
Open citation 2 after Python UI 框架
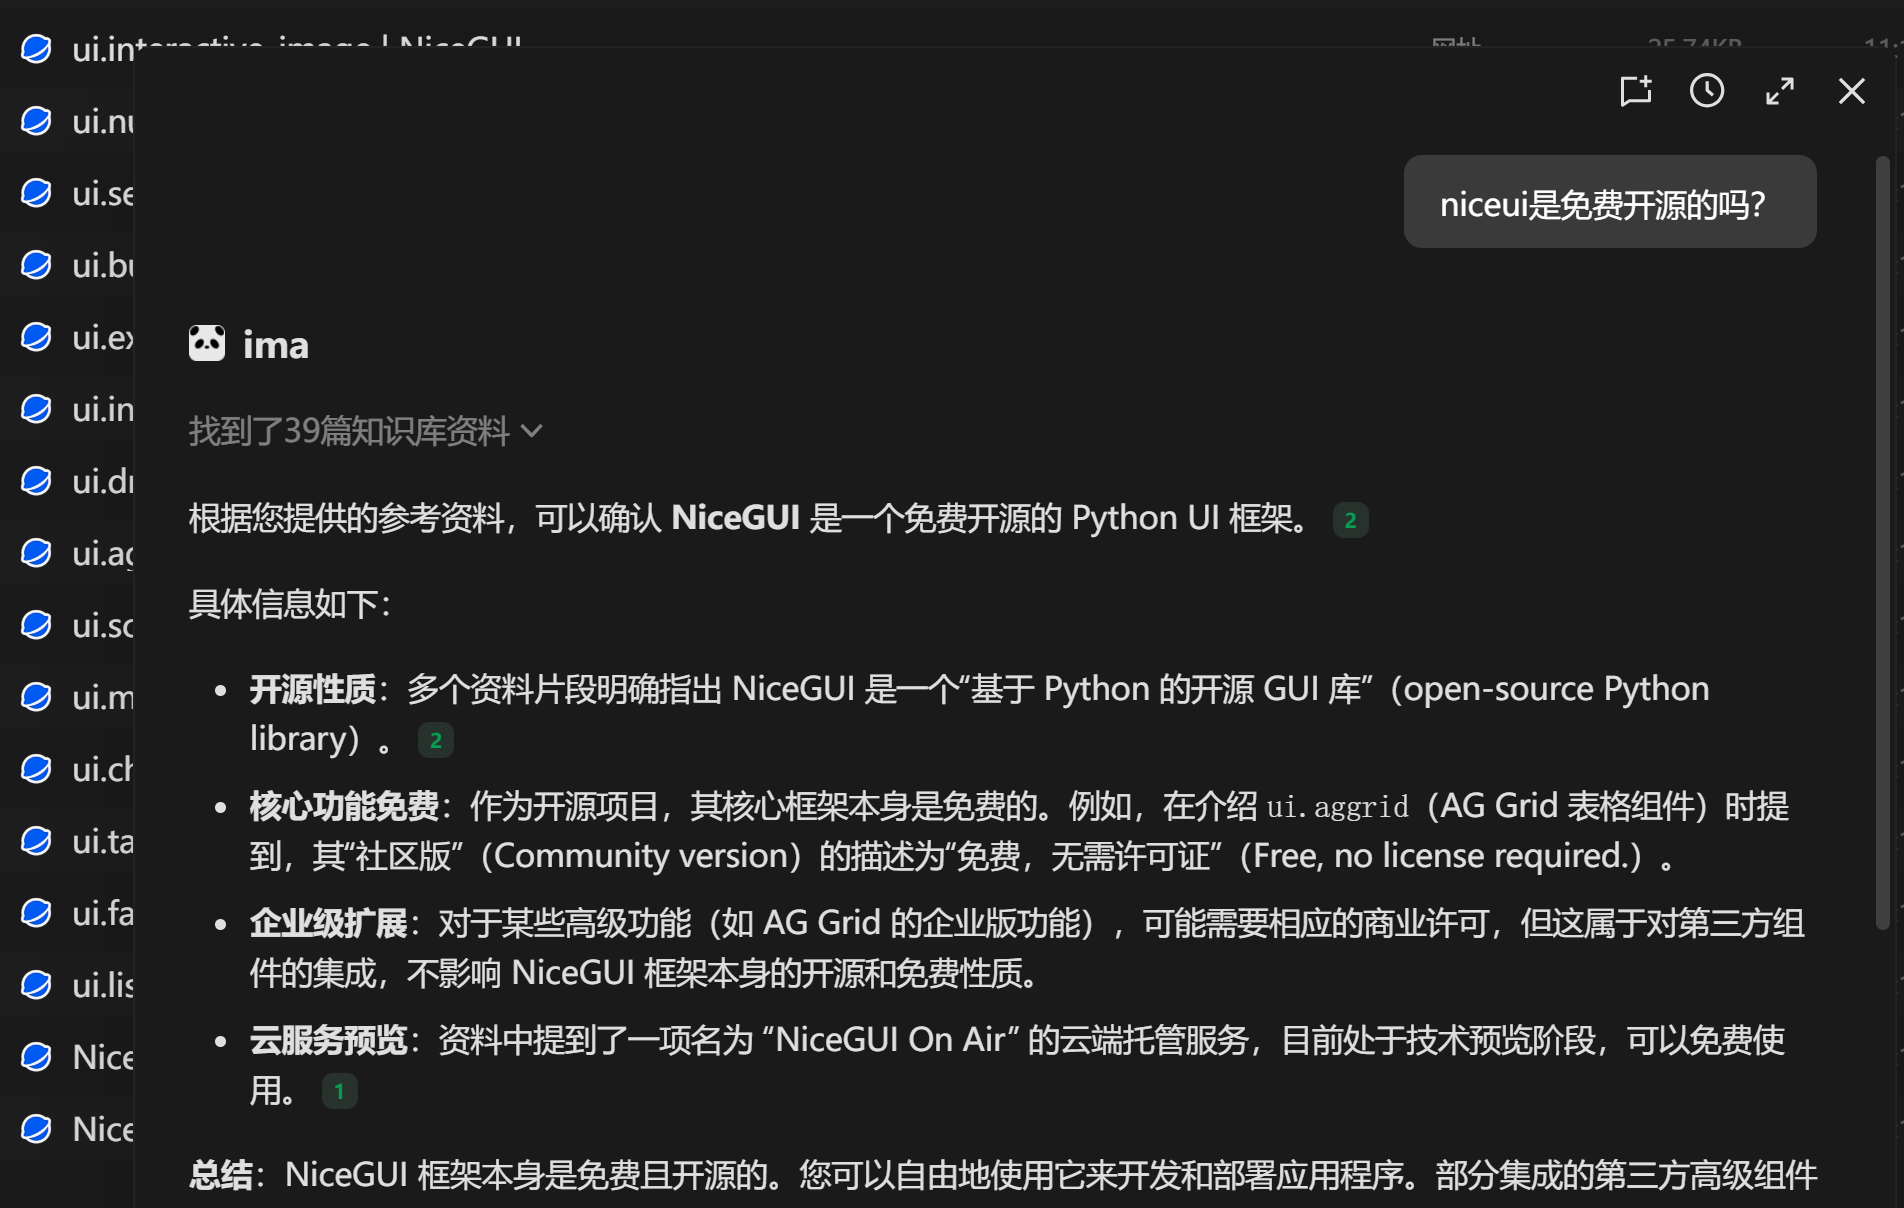click(1350, 520)
